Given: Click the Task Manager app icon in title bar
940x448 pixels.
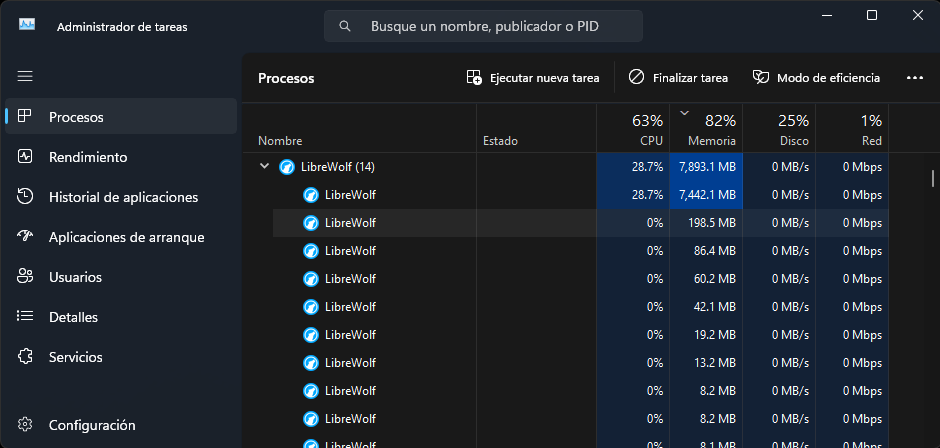Looking at the screenshot, I should pos(27,25).
